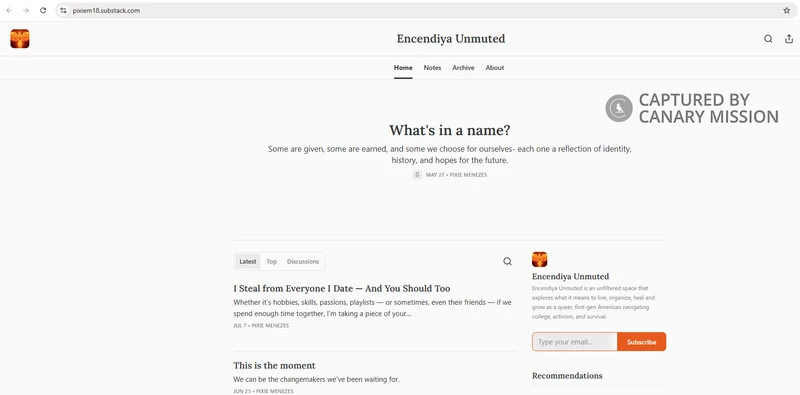
Task: Go to the Archive tab
Action: coord(463,68)
